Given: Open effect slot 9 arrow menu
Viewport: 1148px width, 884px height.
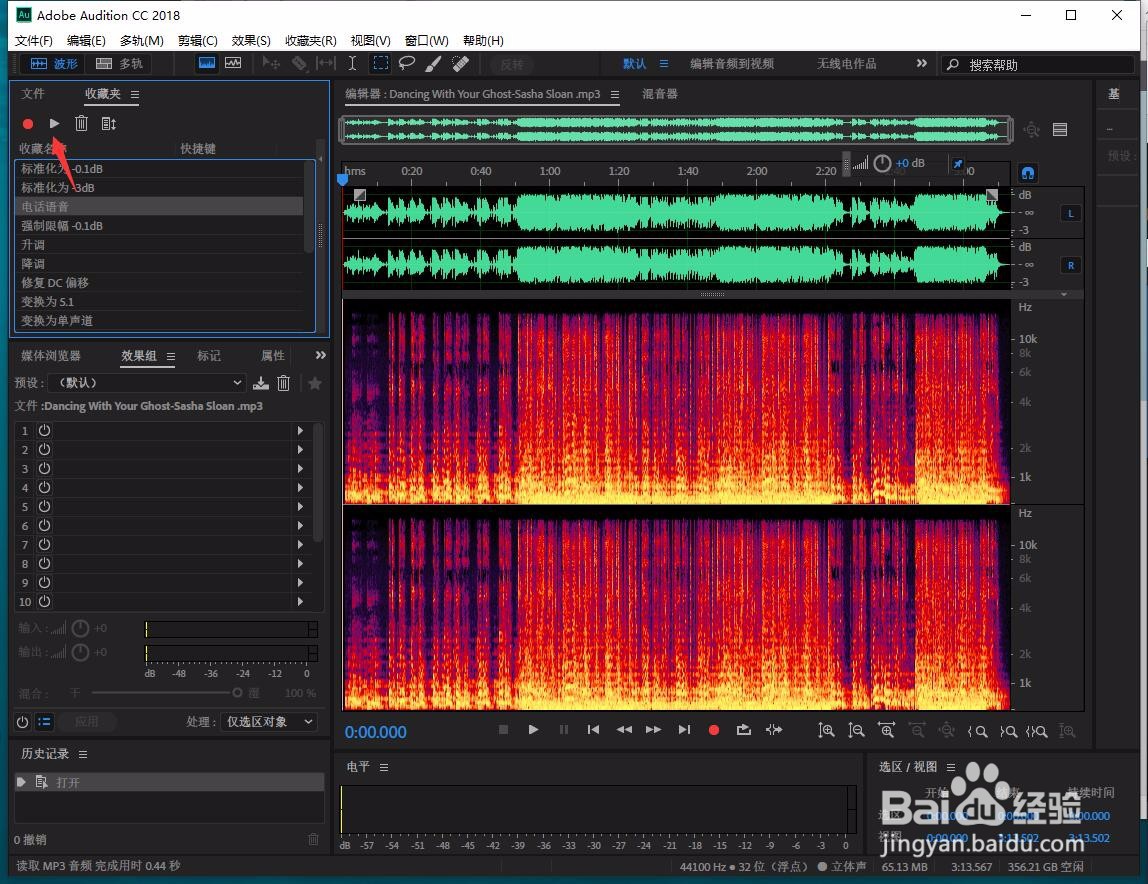Looking at the screenshot, I should pos(300,583).
